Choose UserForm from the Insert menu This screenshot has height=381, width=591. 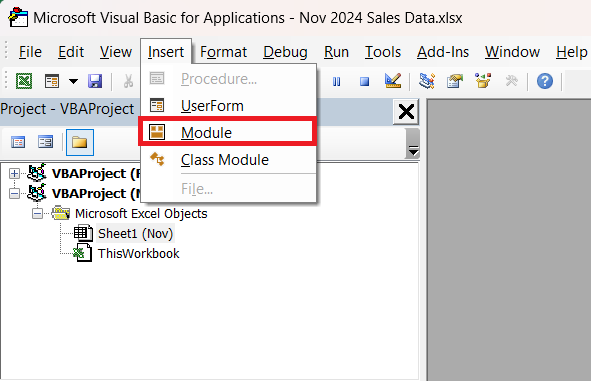tap(228, 106)
